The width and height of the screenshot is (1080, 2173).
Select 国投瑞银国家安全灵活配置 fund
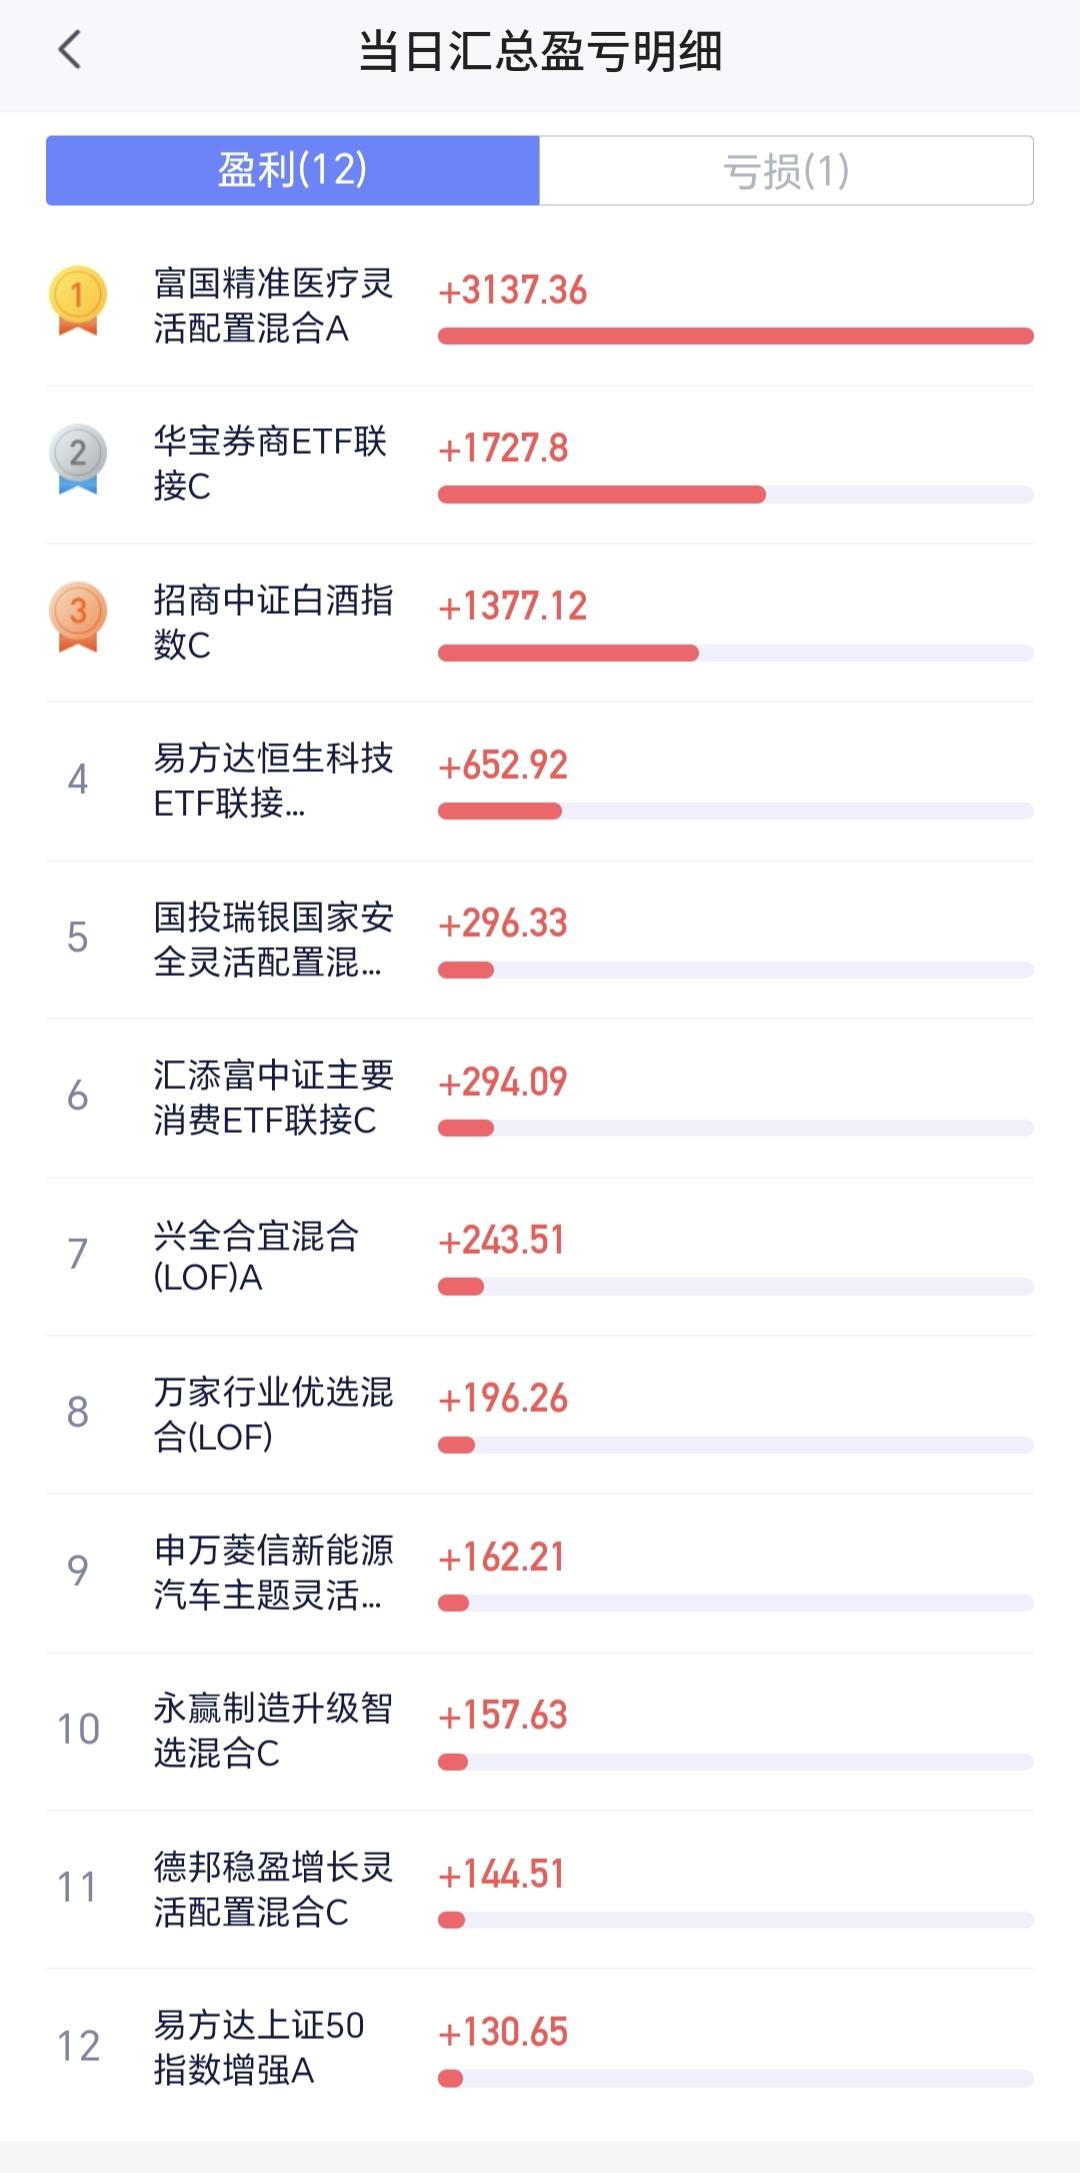coord(540,939)
